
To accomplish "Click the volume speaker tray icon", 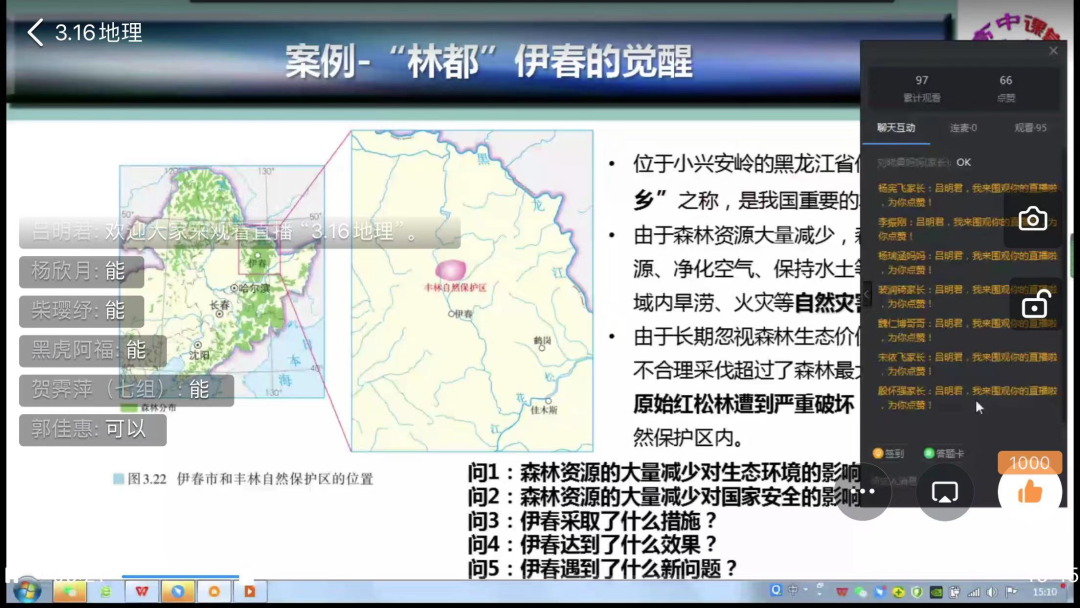I will pos(992,592).
